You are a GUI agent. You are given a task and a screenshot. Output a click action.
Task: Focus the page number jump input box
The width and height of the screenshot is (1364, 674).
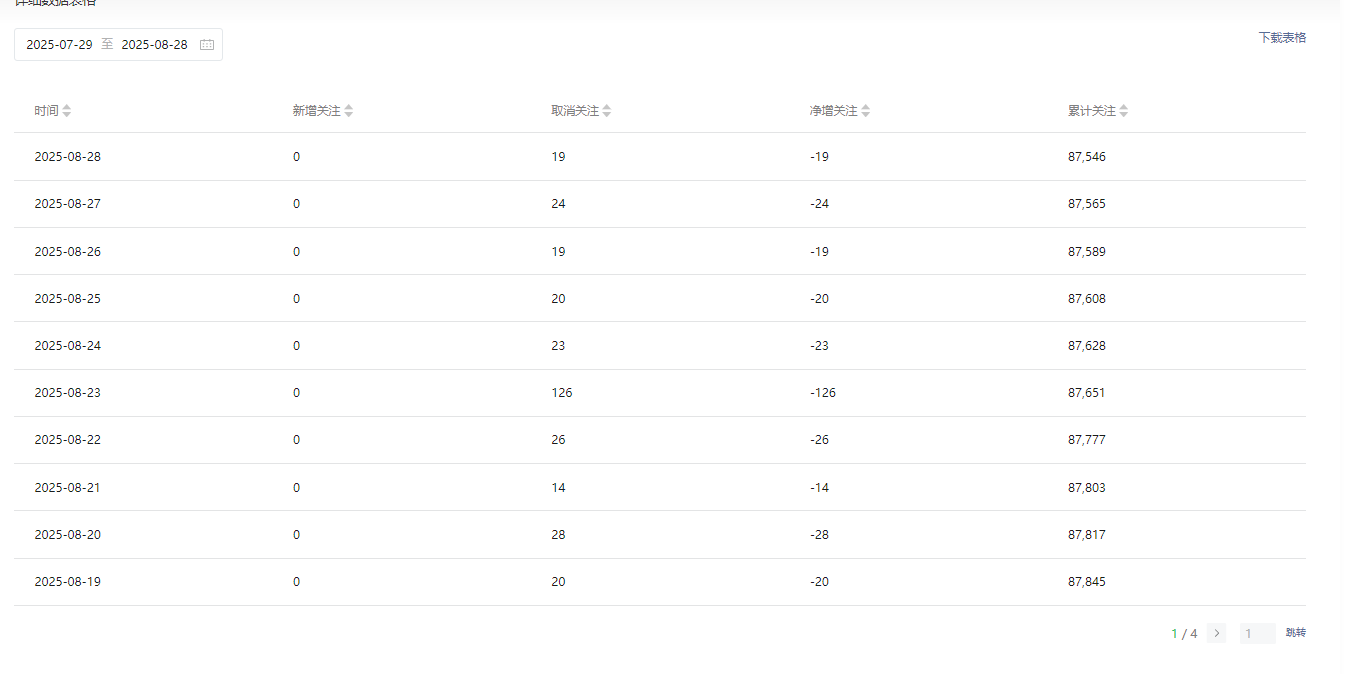point(1258,633)
